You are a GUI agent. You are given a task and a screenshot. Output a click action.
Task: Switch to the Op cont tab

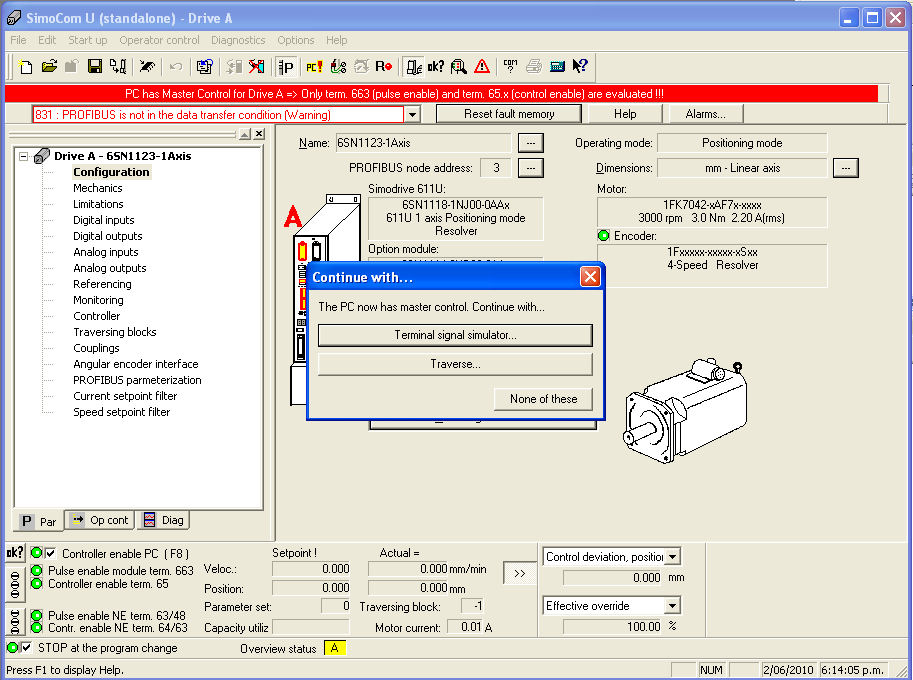99,520
